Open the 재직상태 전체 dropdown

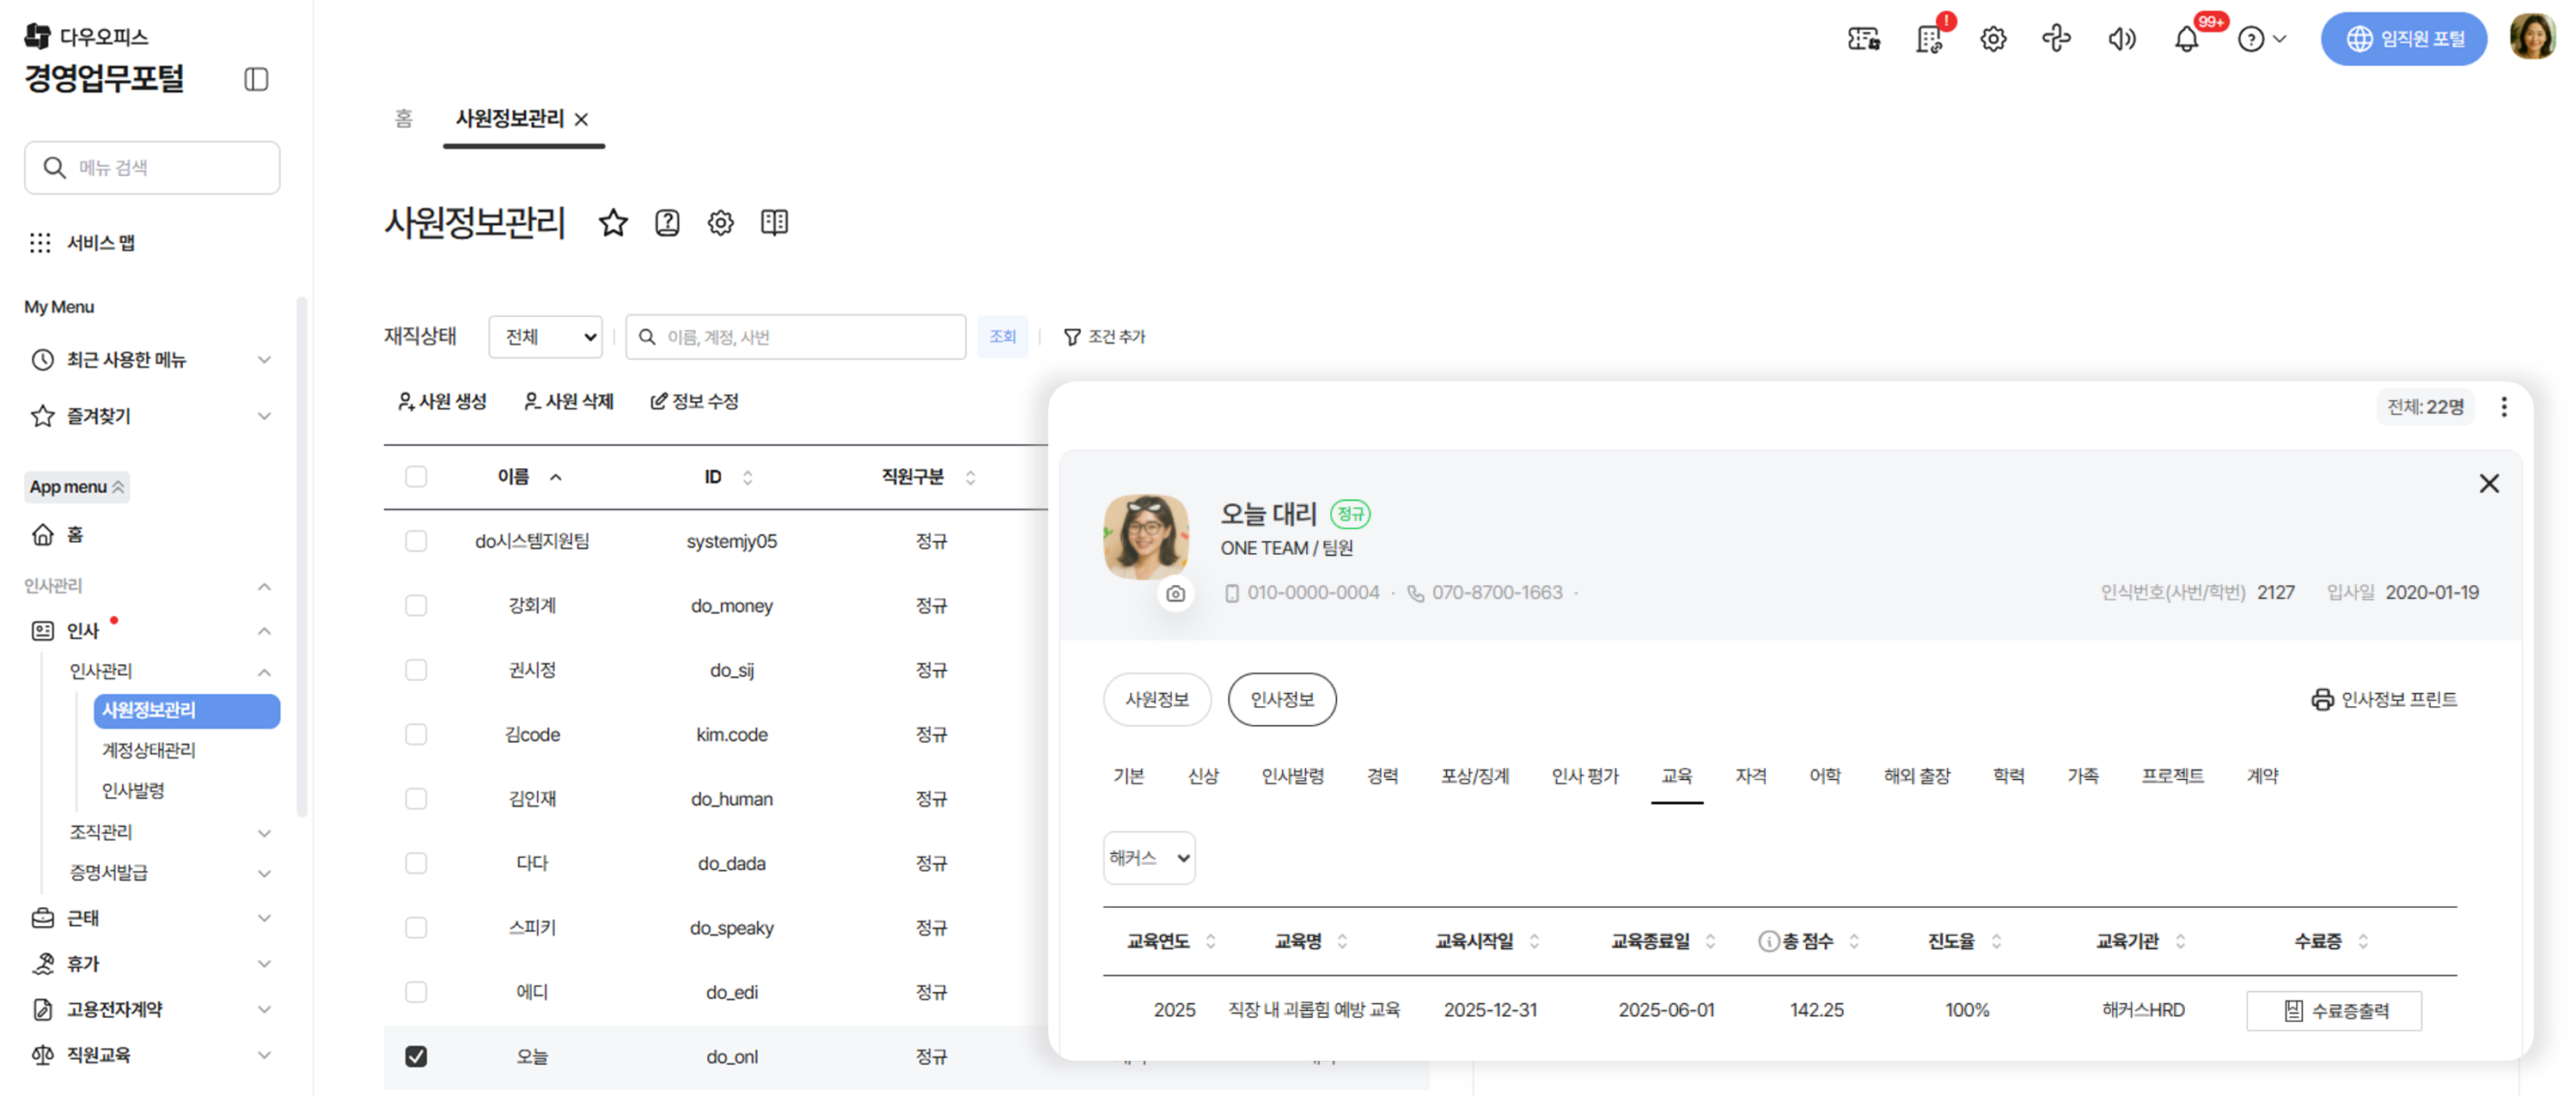click(546, 337)
